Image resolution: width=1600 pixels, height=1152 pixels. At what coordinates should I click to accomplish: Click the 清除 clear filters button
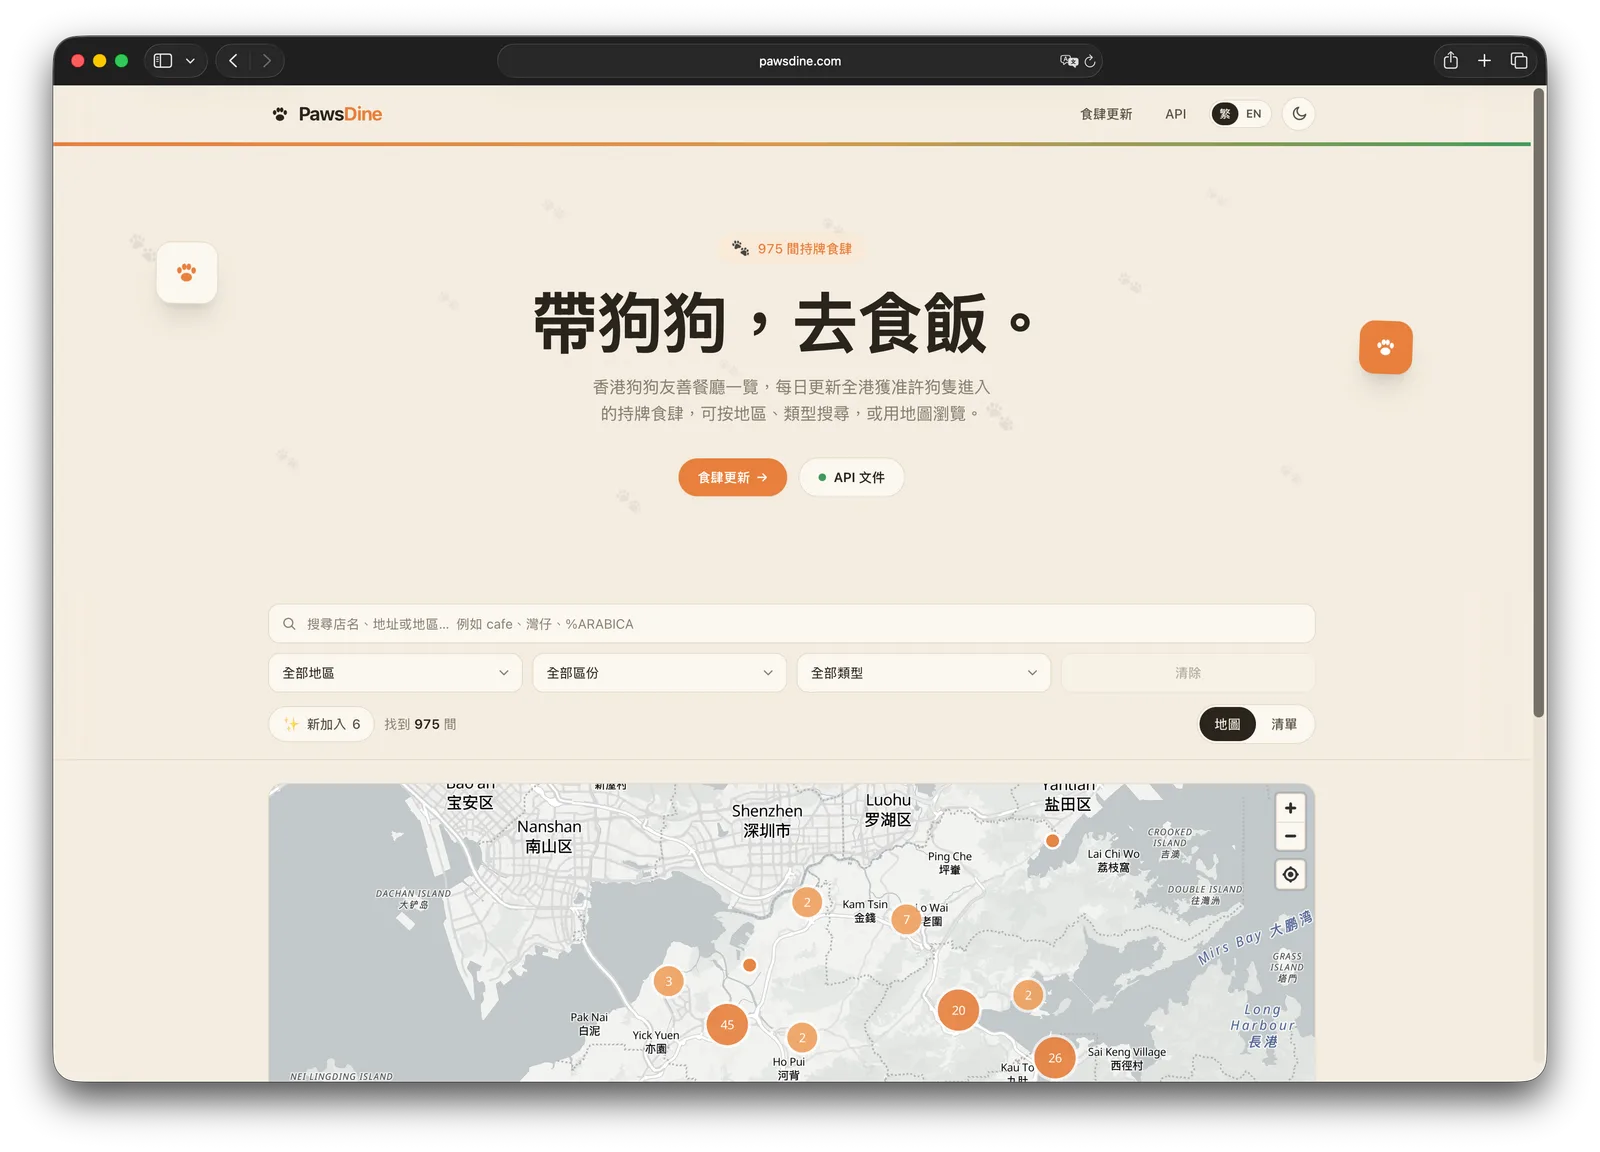coord(1187,673)
